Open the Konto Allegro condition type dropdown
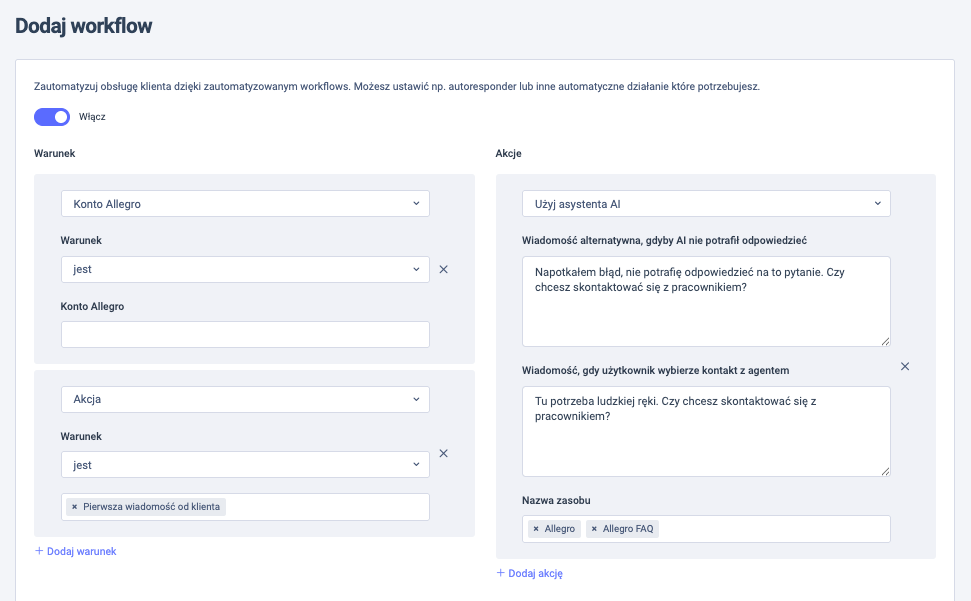Image resolution: width=971 pixels, height=601 pixels. coord(245,204)
